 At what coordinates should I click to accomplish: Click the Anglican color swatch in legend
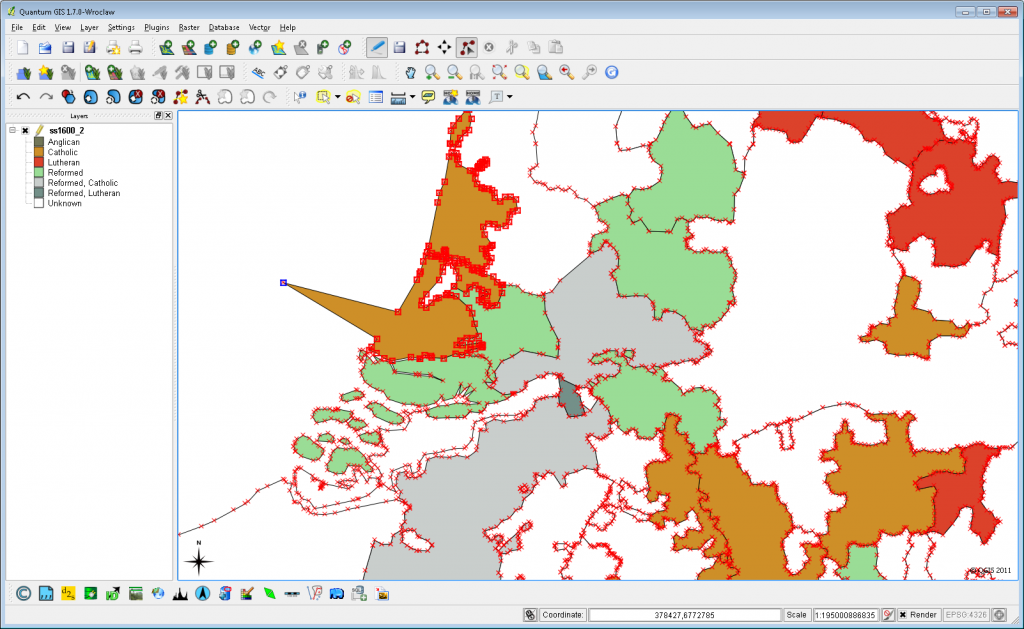coord(39,142)
